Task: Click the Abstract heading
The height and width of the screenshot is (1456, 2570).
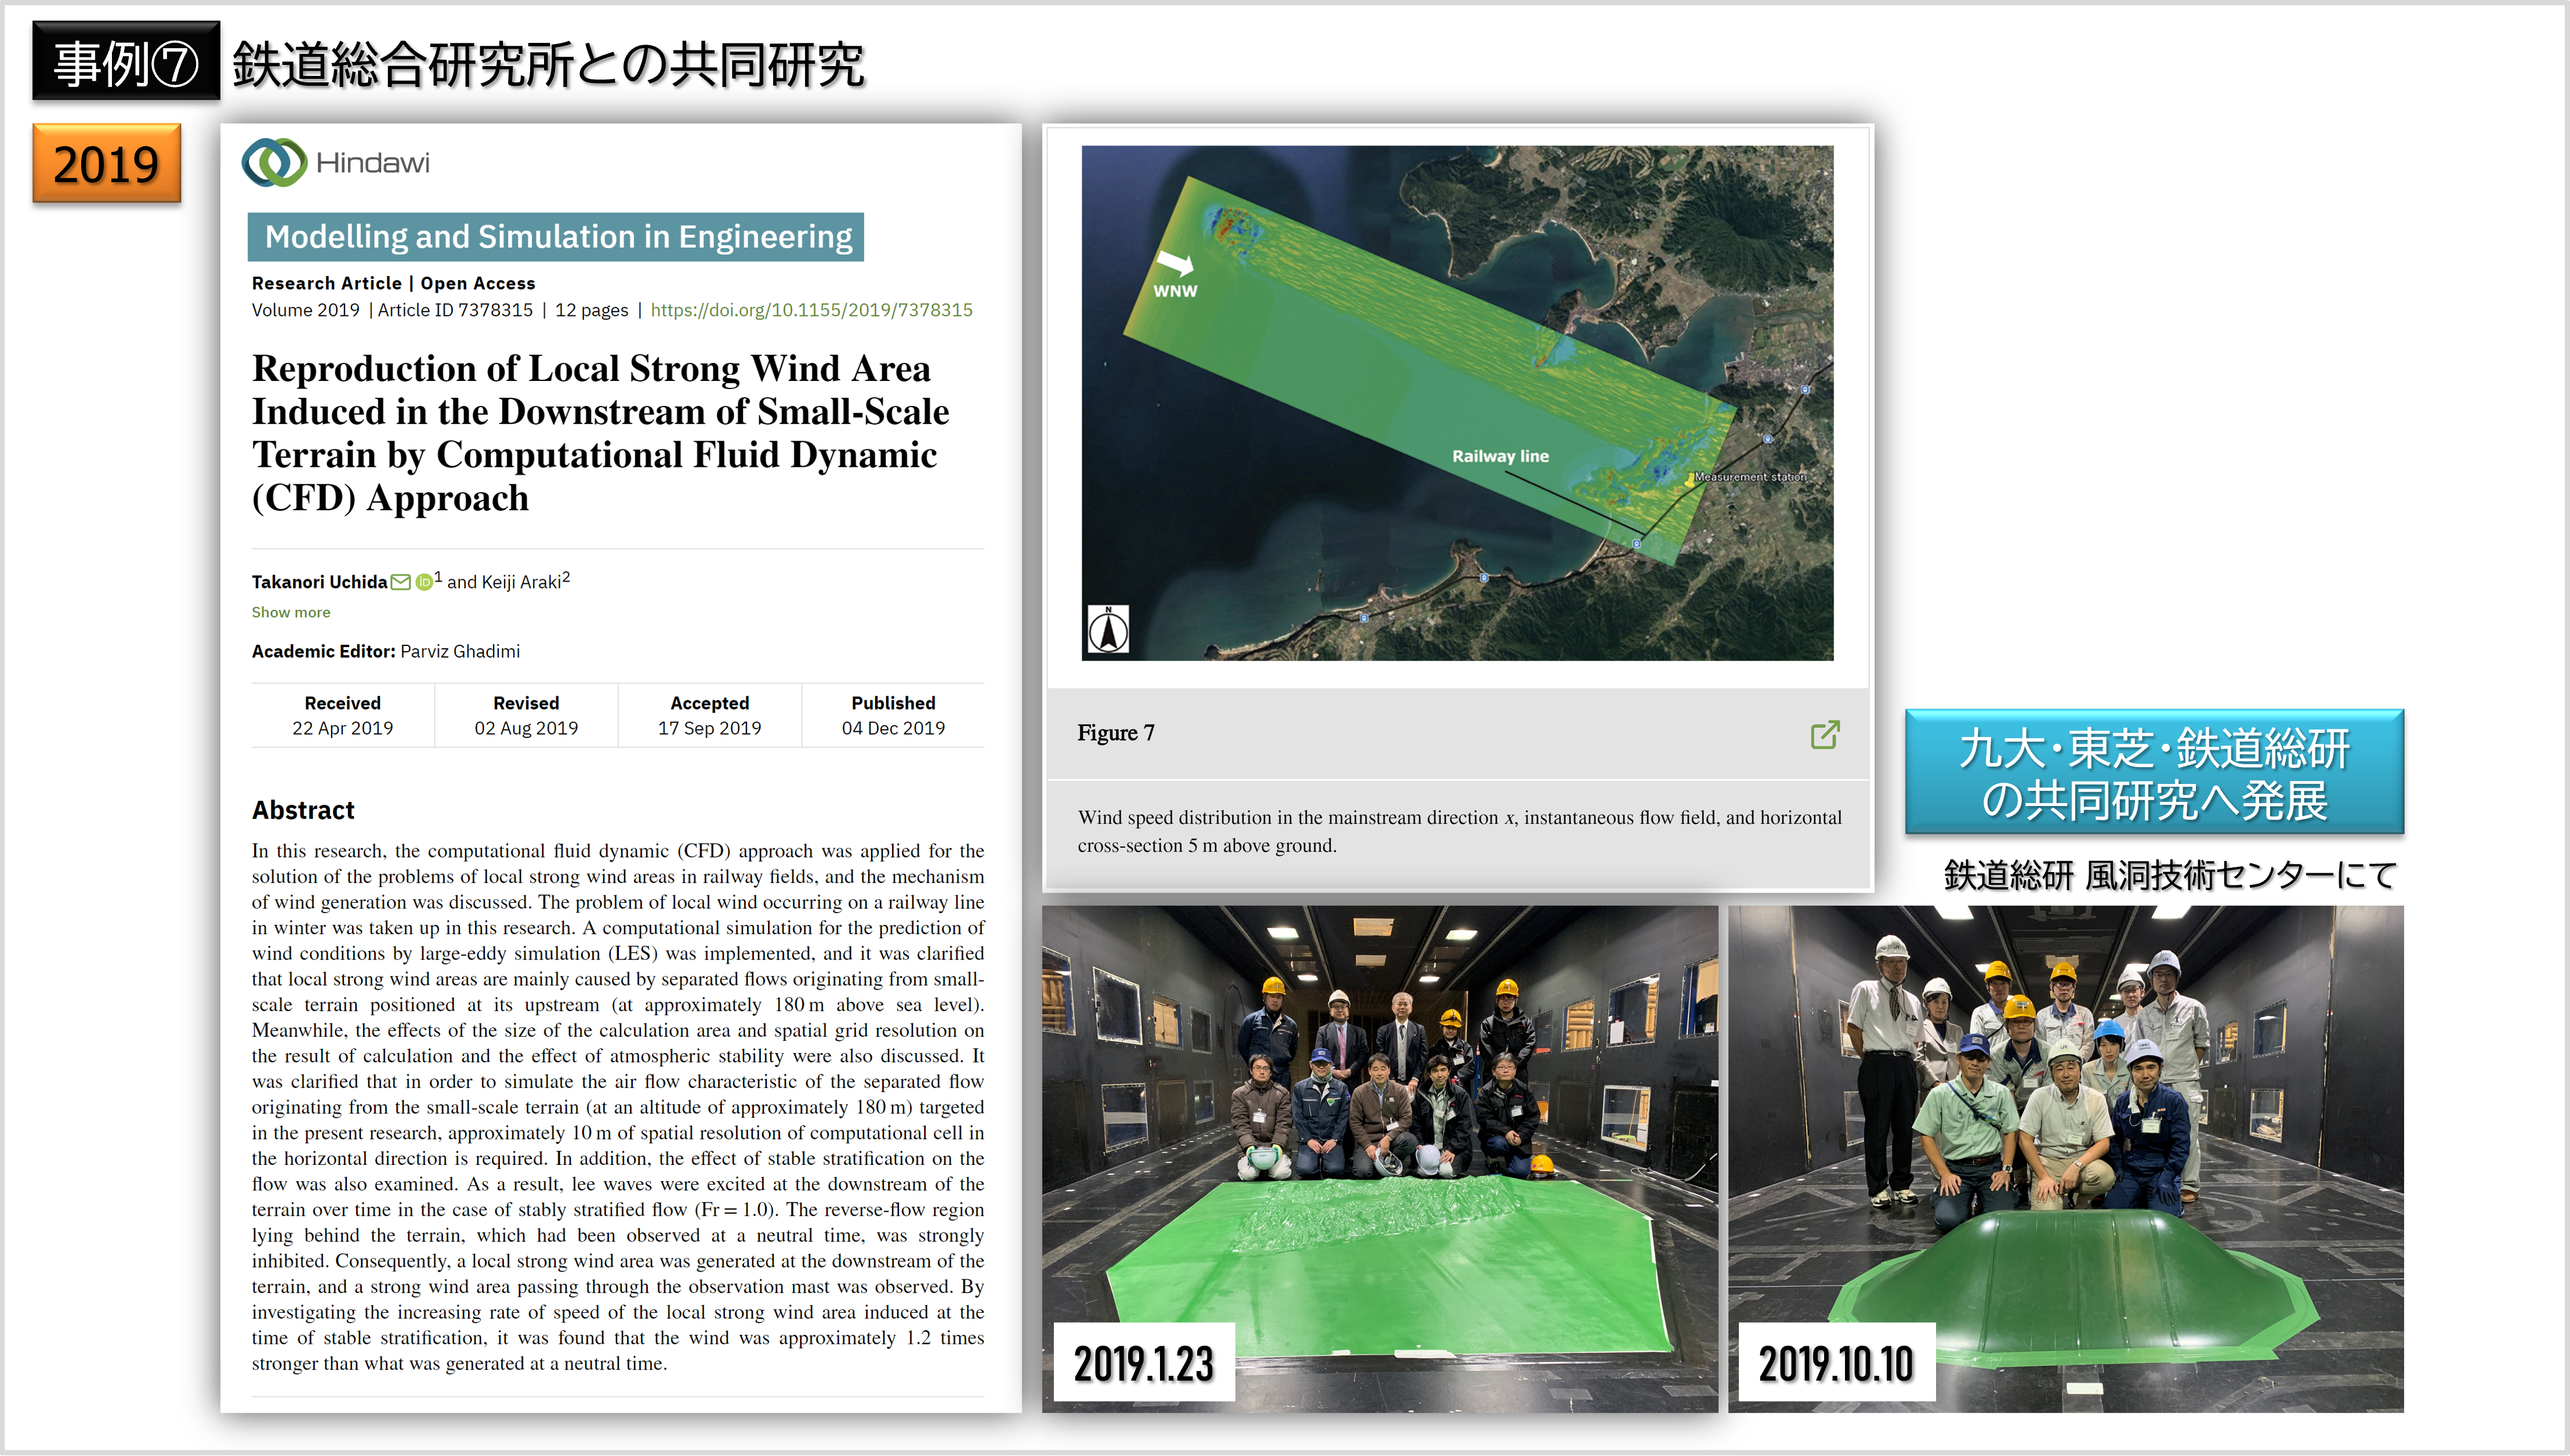Action: (303, 810)
